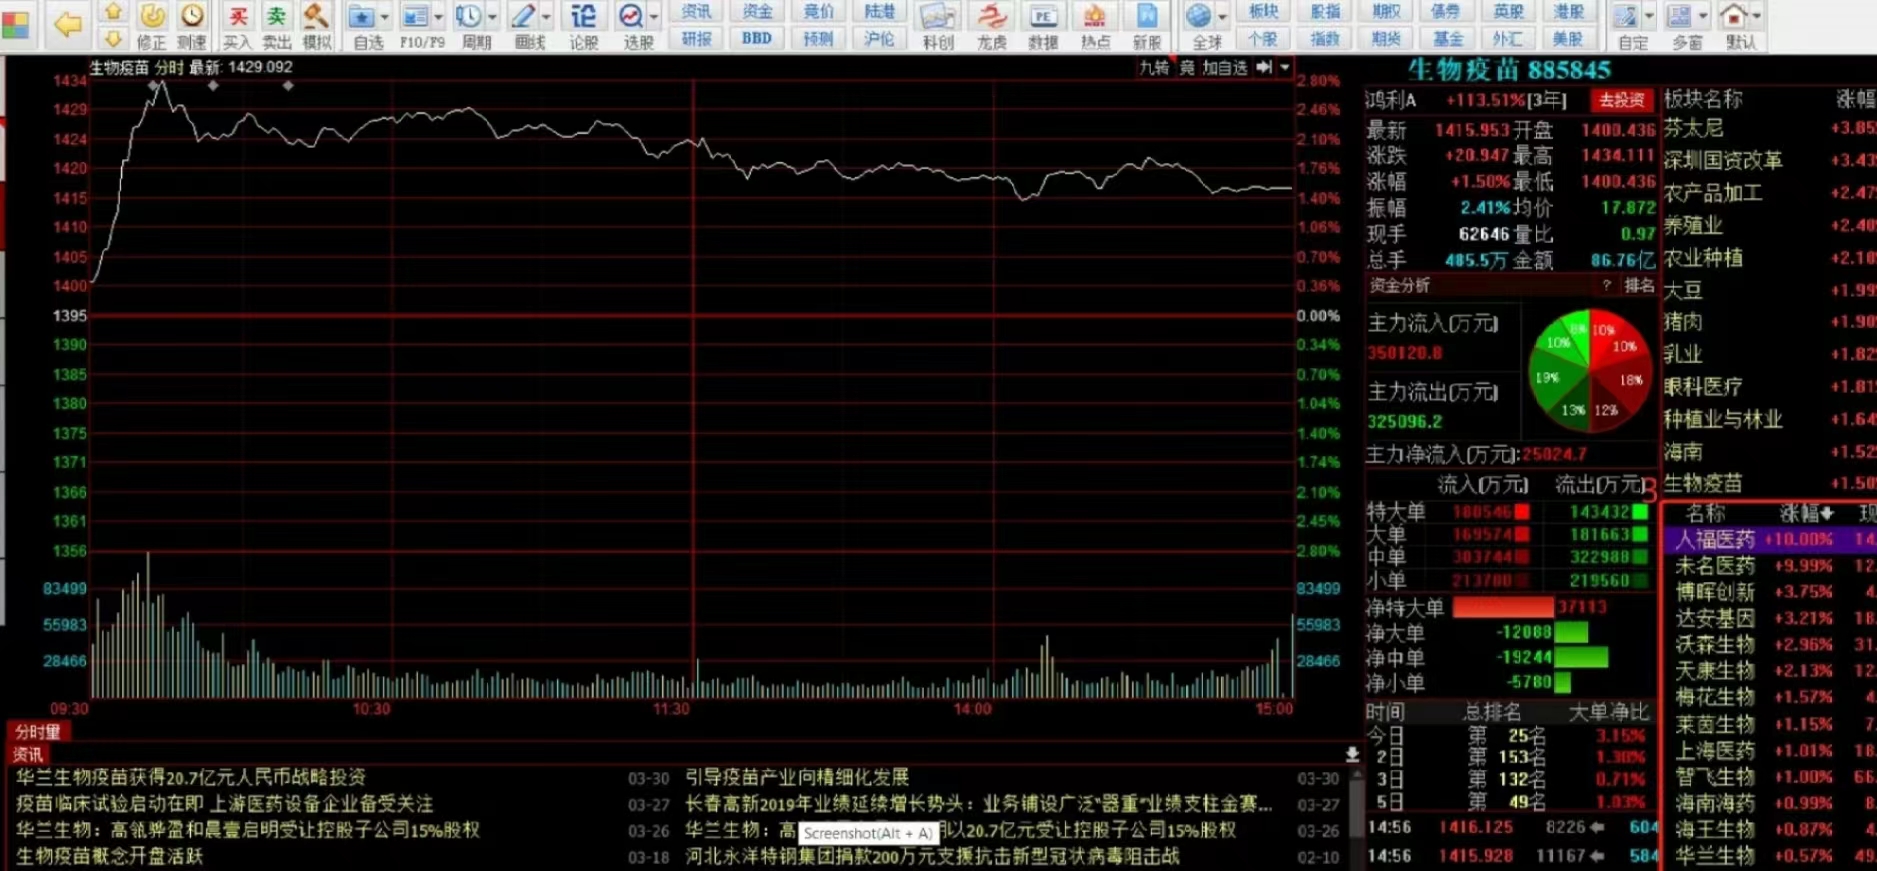Viewport: 1877px width, 871px height.
Task: Open the 模拟 simulated trading icon
Action: point(316,25)
